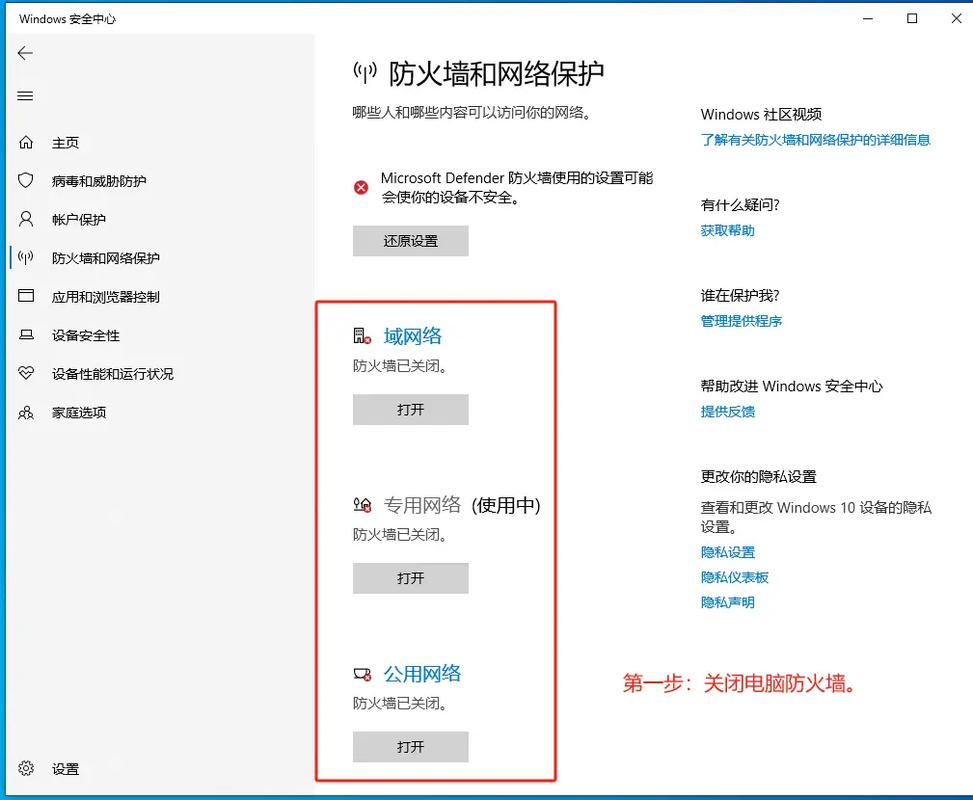Click the 有什么疑问? heading

tap(740, 205)
